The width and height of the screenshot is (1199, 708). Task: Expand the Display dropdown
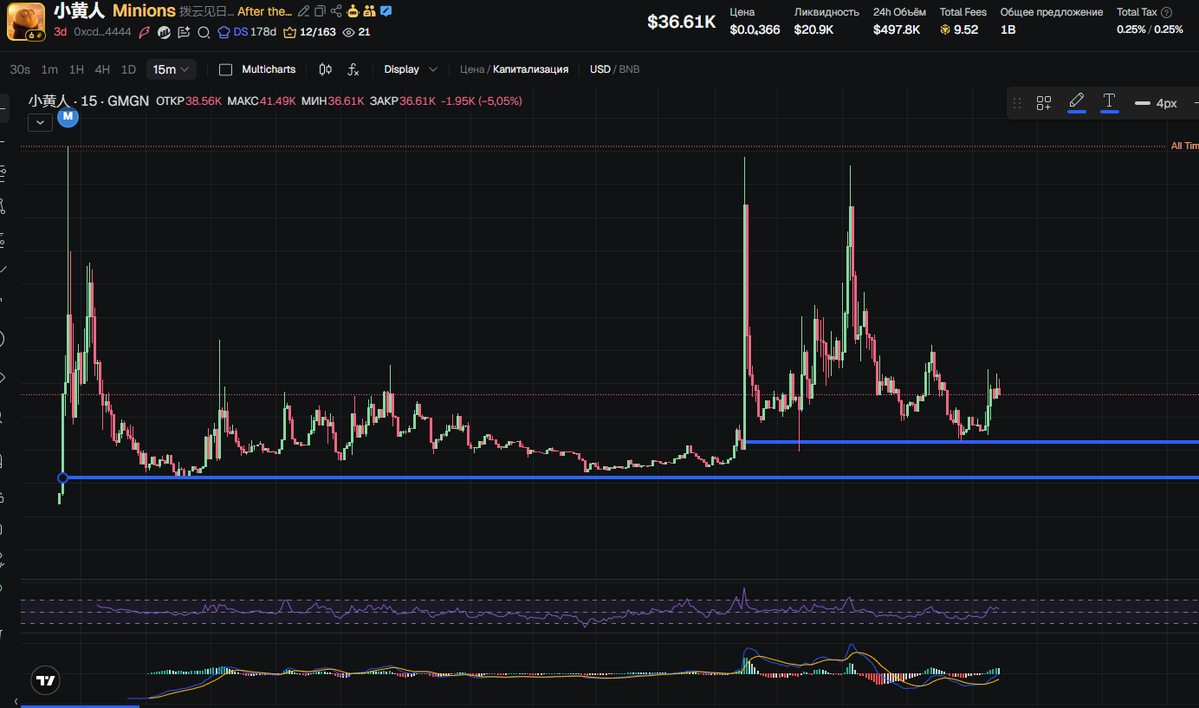(411, 70)
